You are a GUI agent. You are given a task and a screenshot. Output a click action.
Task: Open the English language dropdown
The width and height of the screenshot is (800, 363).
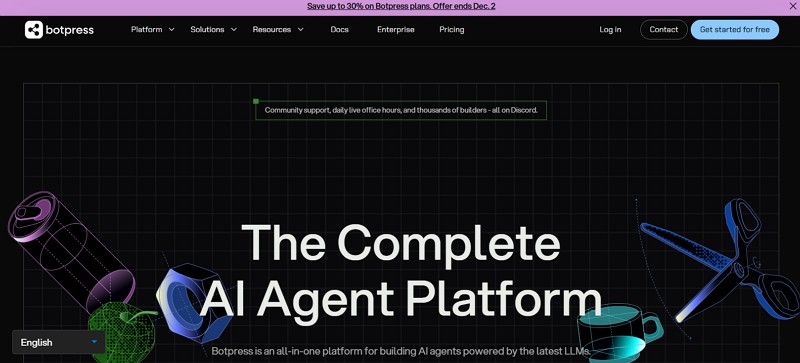[x=59, y=342]
